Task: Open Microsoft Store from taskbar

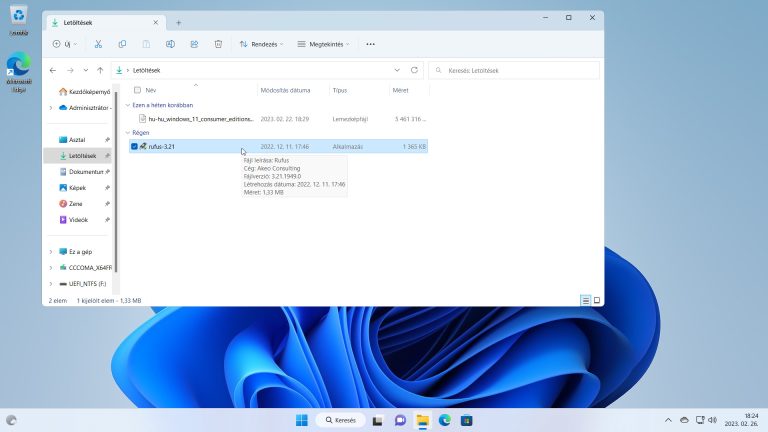Action: click(x=467, y=420)
